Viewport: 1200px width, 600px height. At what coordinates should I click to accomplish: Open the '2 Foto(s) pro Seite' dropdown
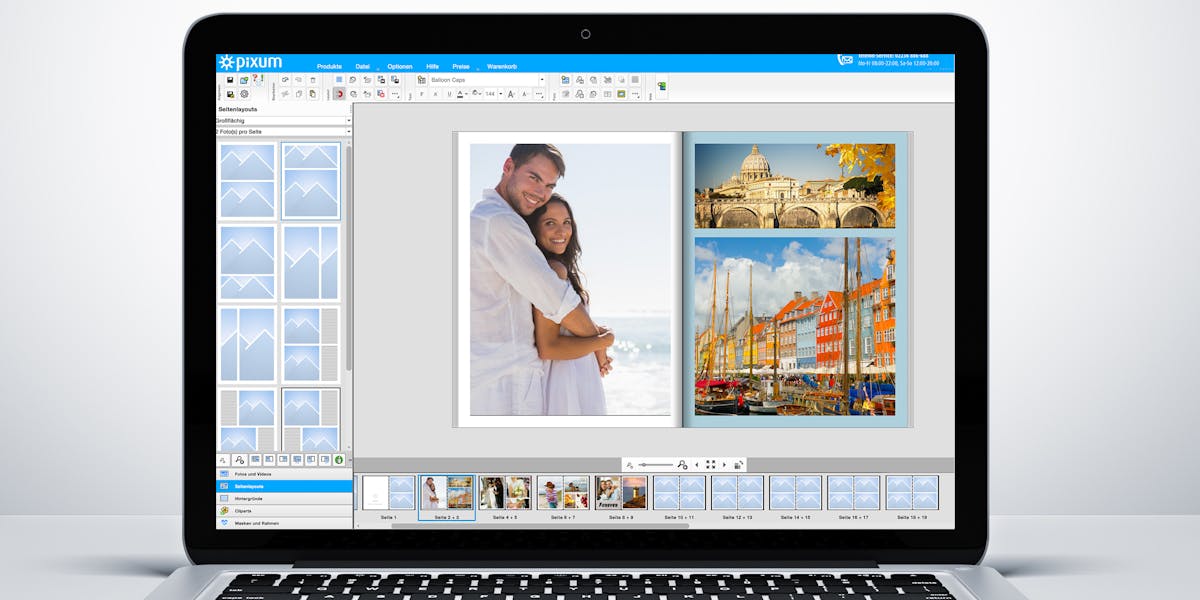(280, 131)
